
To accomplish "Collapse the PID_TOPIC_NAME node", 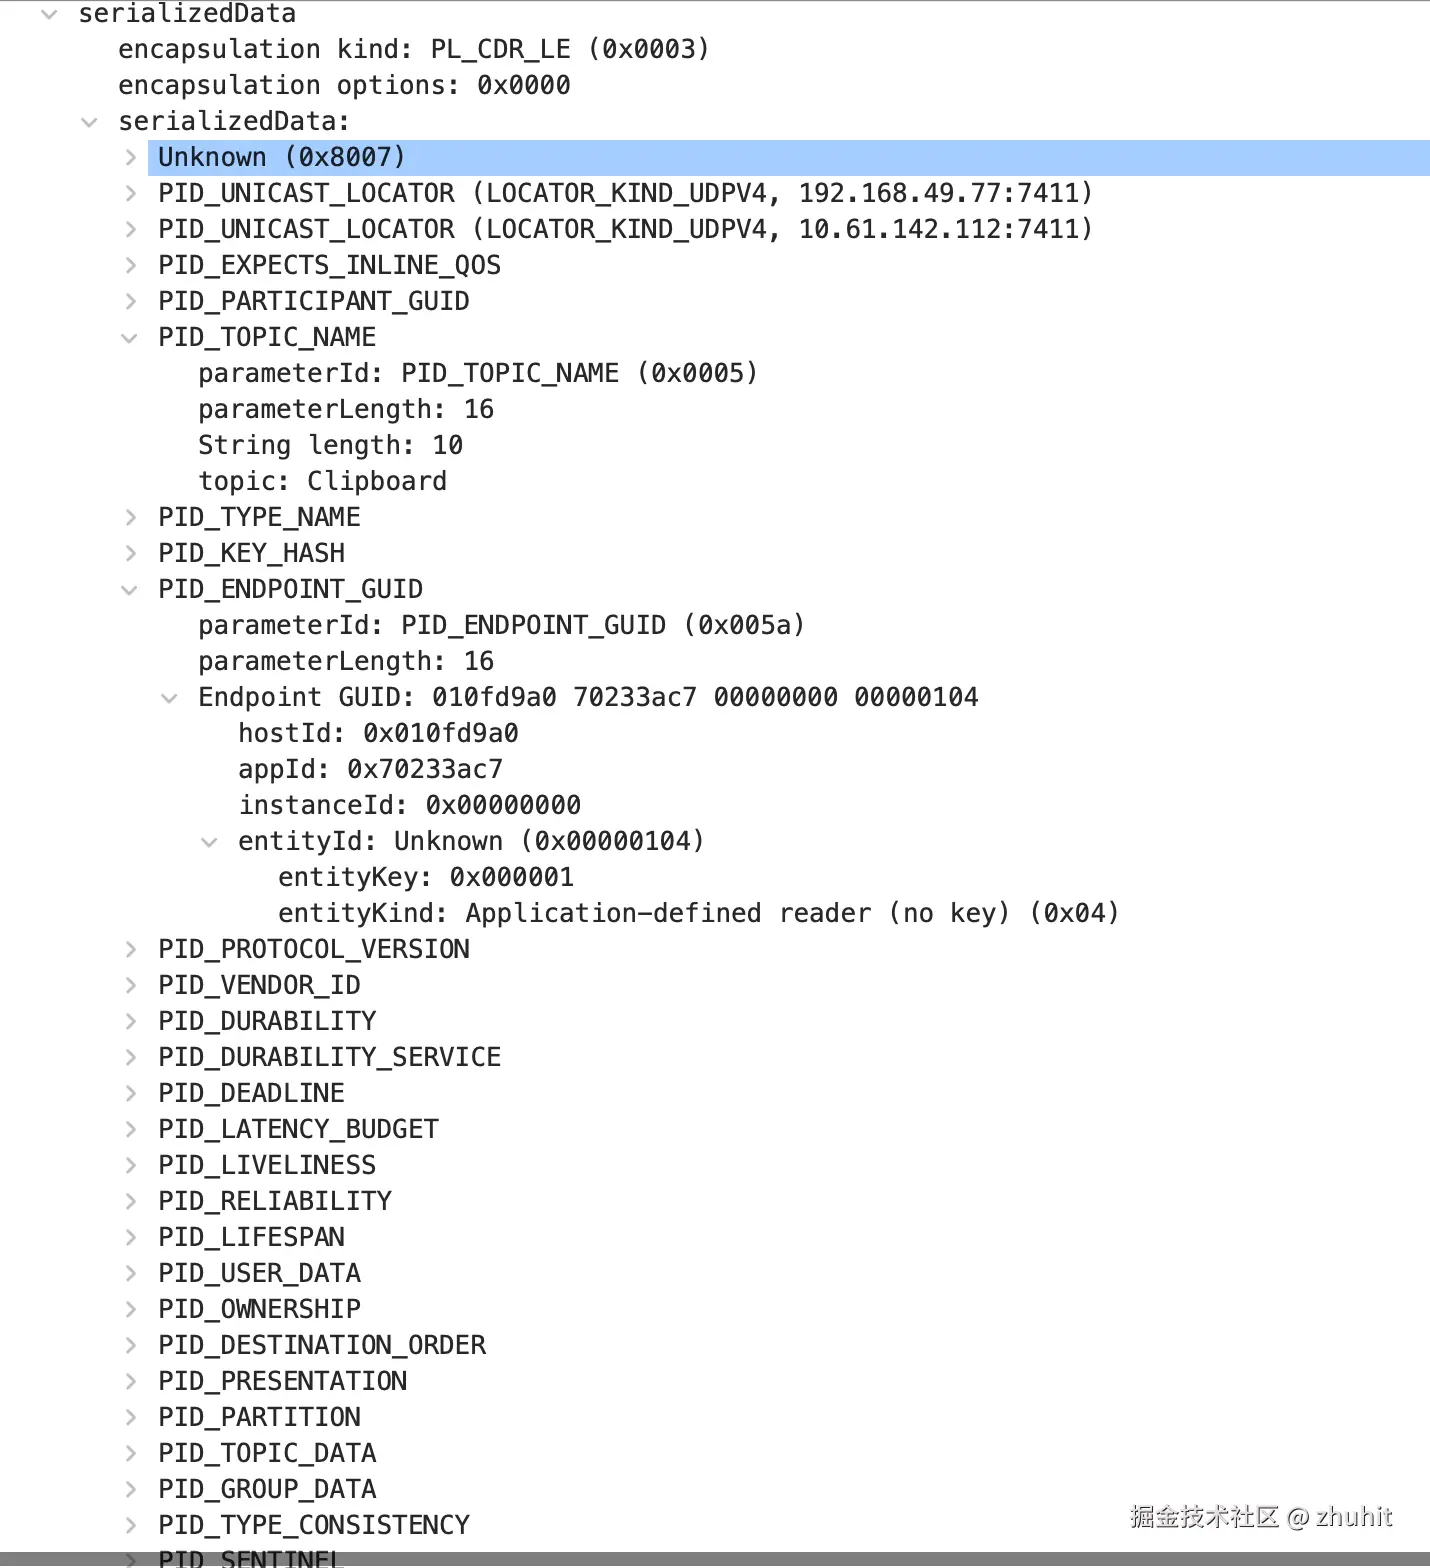I will click(x=130, y=338).
